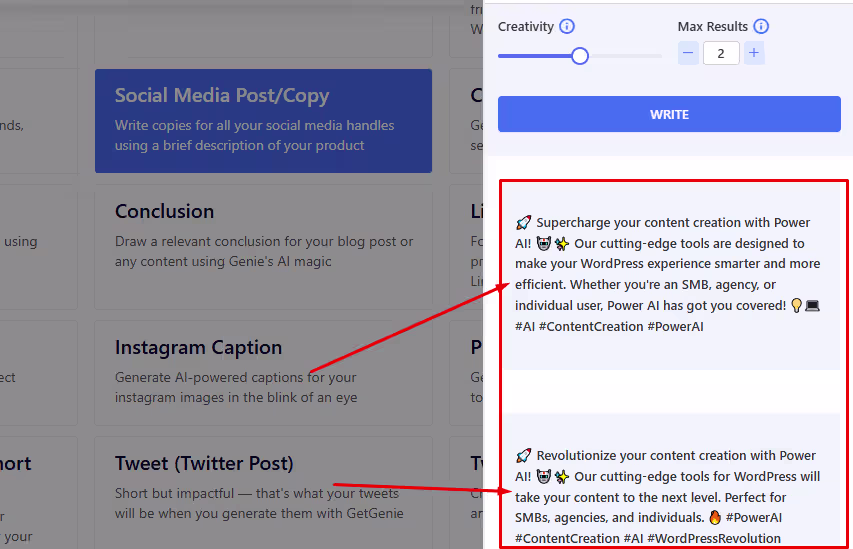Click the '#AI #ContentCreation #PowerAI' hashtags line
This screenshot has height=549, width=853.
click(609, 326)
